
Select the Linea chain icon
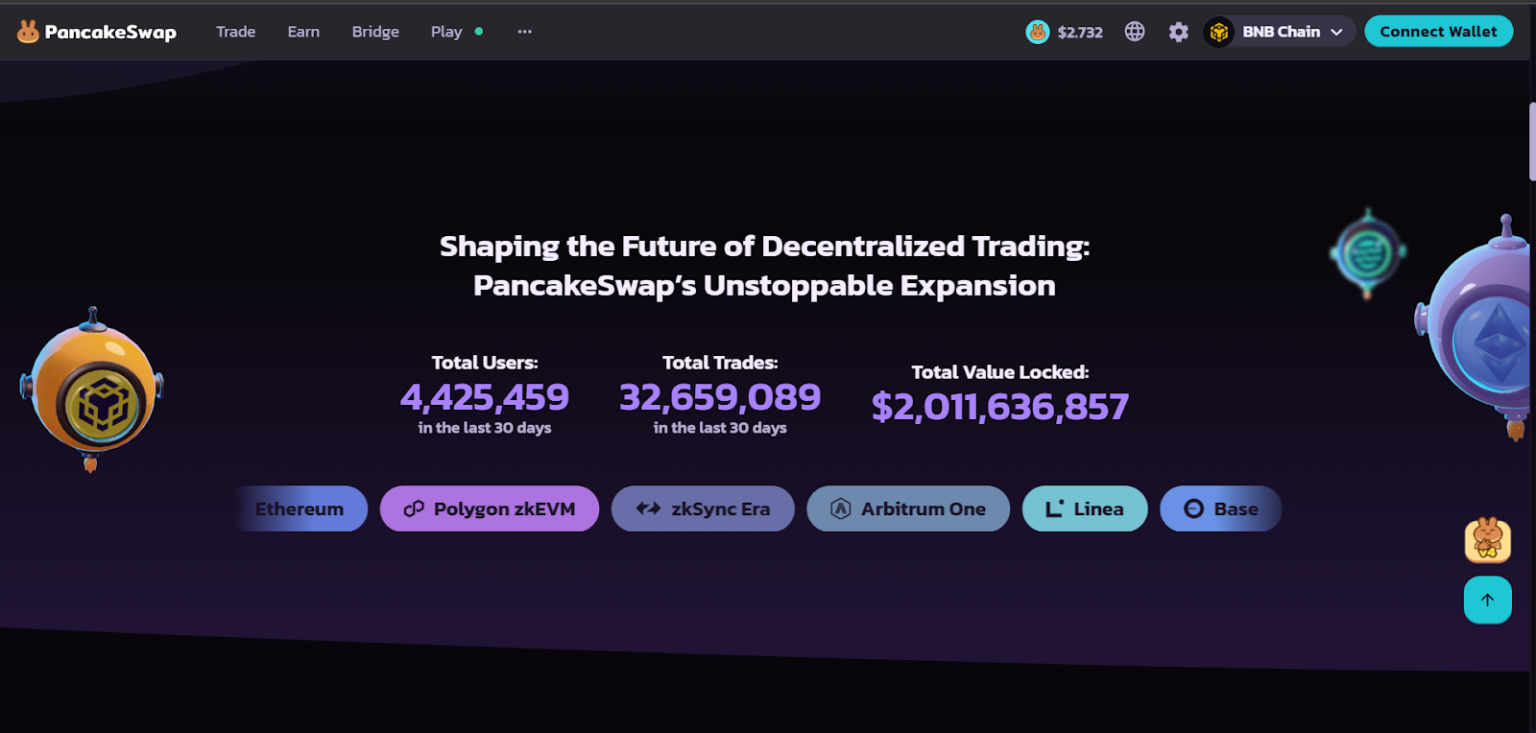tap(1051, 509)
